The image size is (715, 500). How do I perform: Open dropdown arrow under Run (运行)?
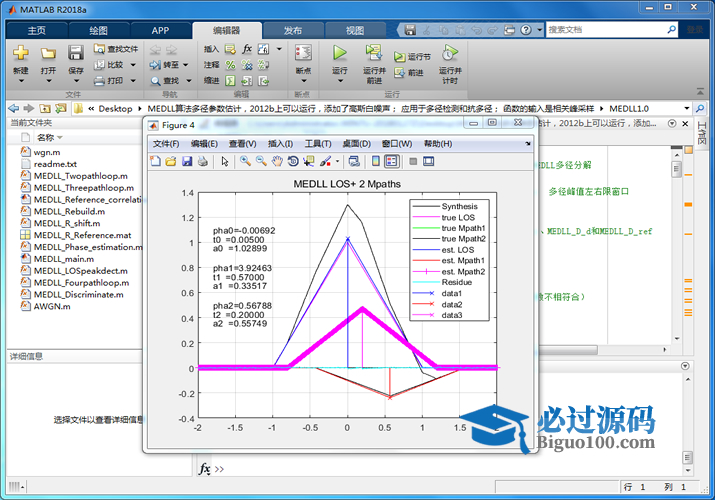[340, 81]
